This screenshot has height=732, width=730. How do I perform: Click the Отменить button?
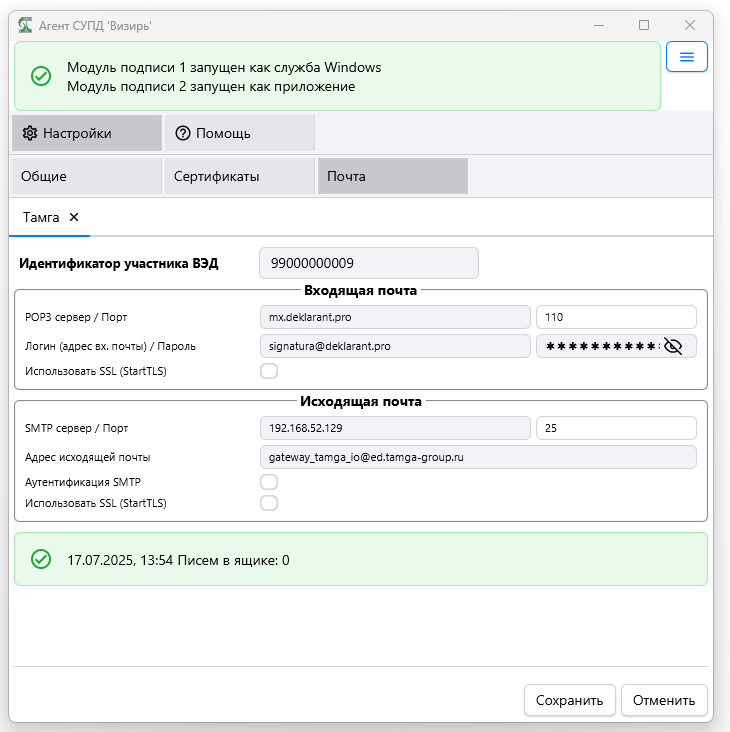[x=664, y=700]
